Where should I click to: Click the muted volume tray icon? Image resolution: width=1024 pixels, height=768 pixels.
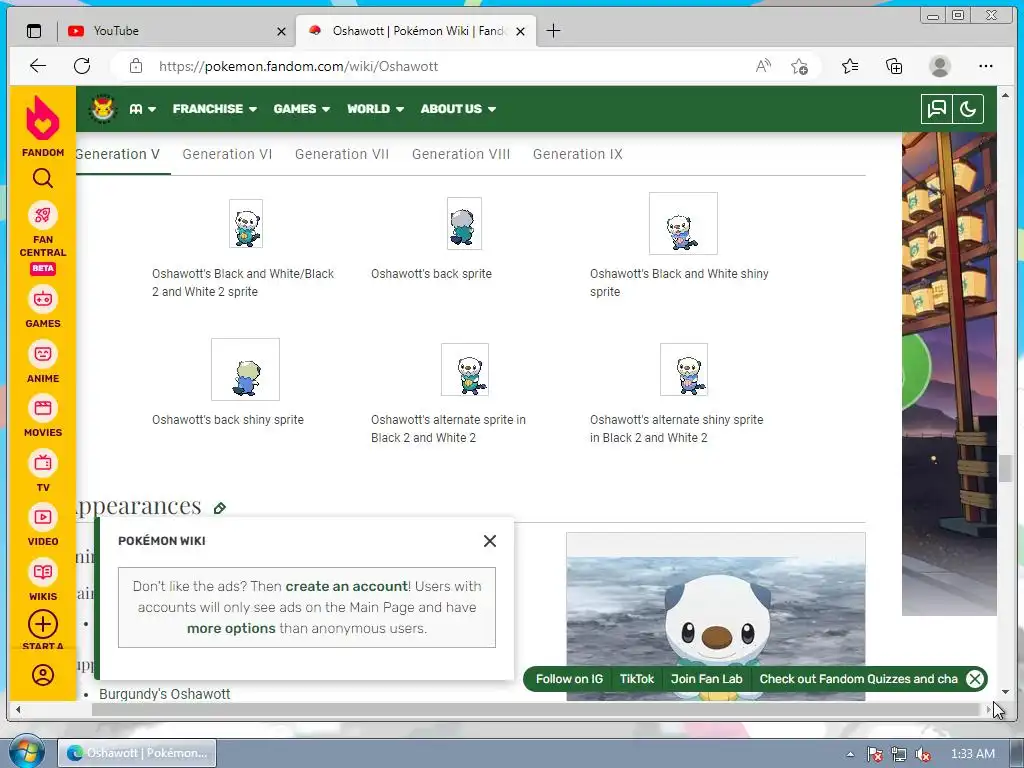tap(923, 754)
